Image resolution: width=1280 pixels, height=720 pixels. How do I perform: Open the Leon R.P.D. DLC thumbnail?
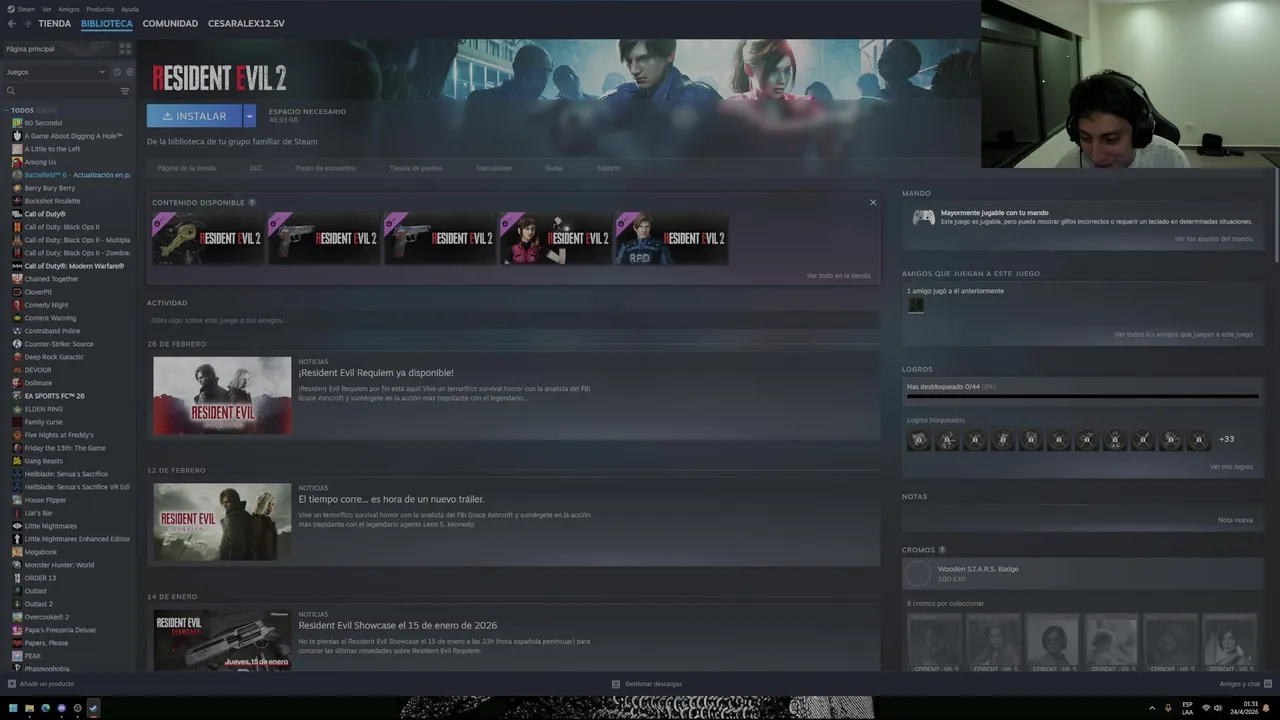pyautogui.click(x=671, y=238)
